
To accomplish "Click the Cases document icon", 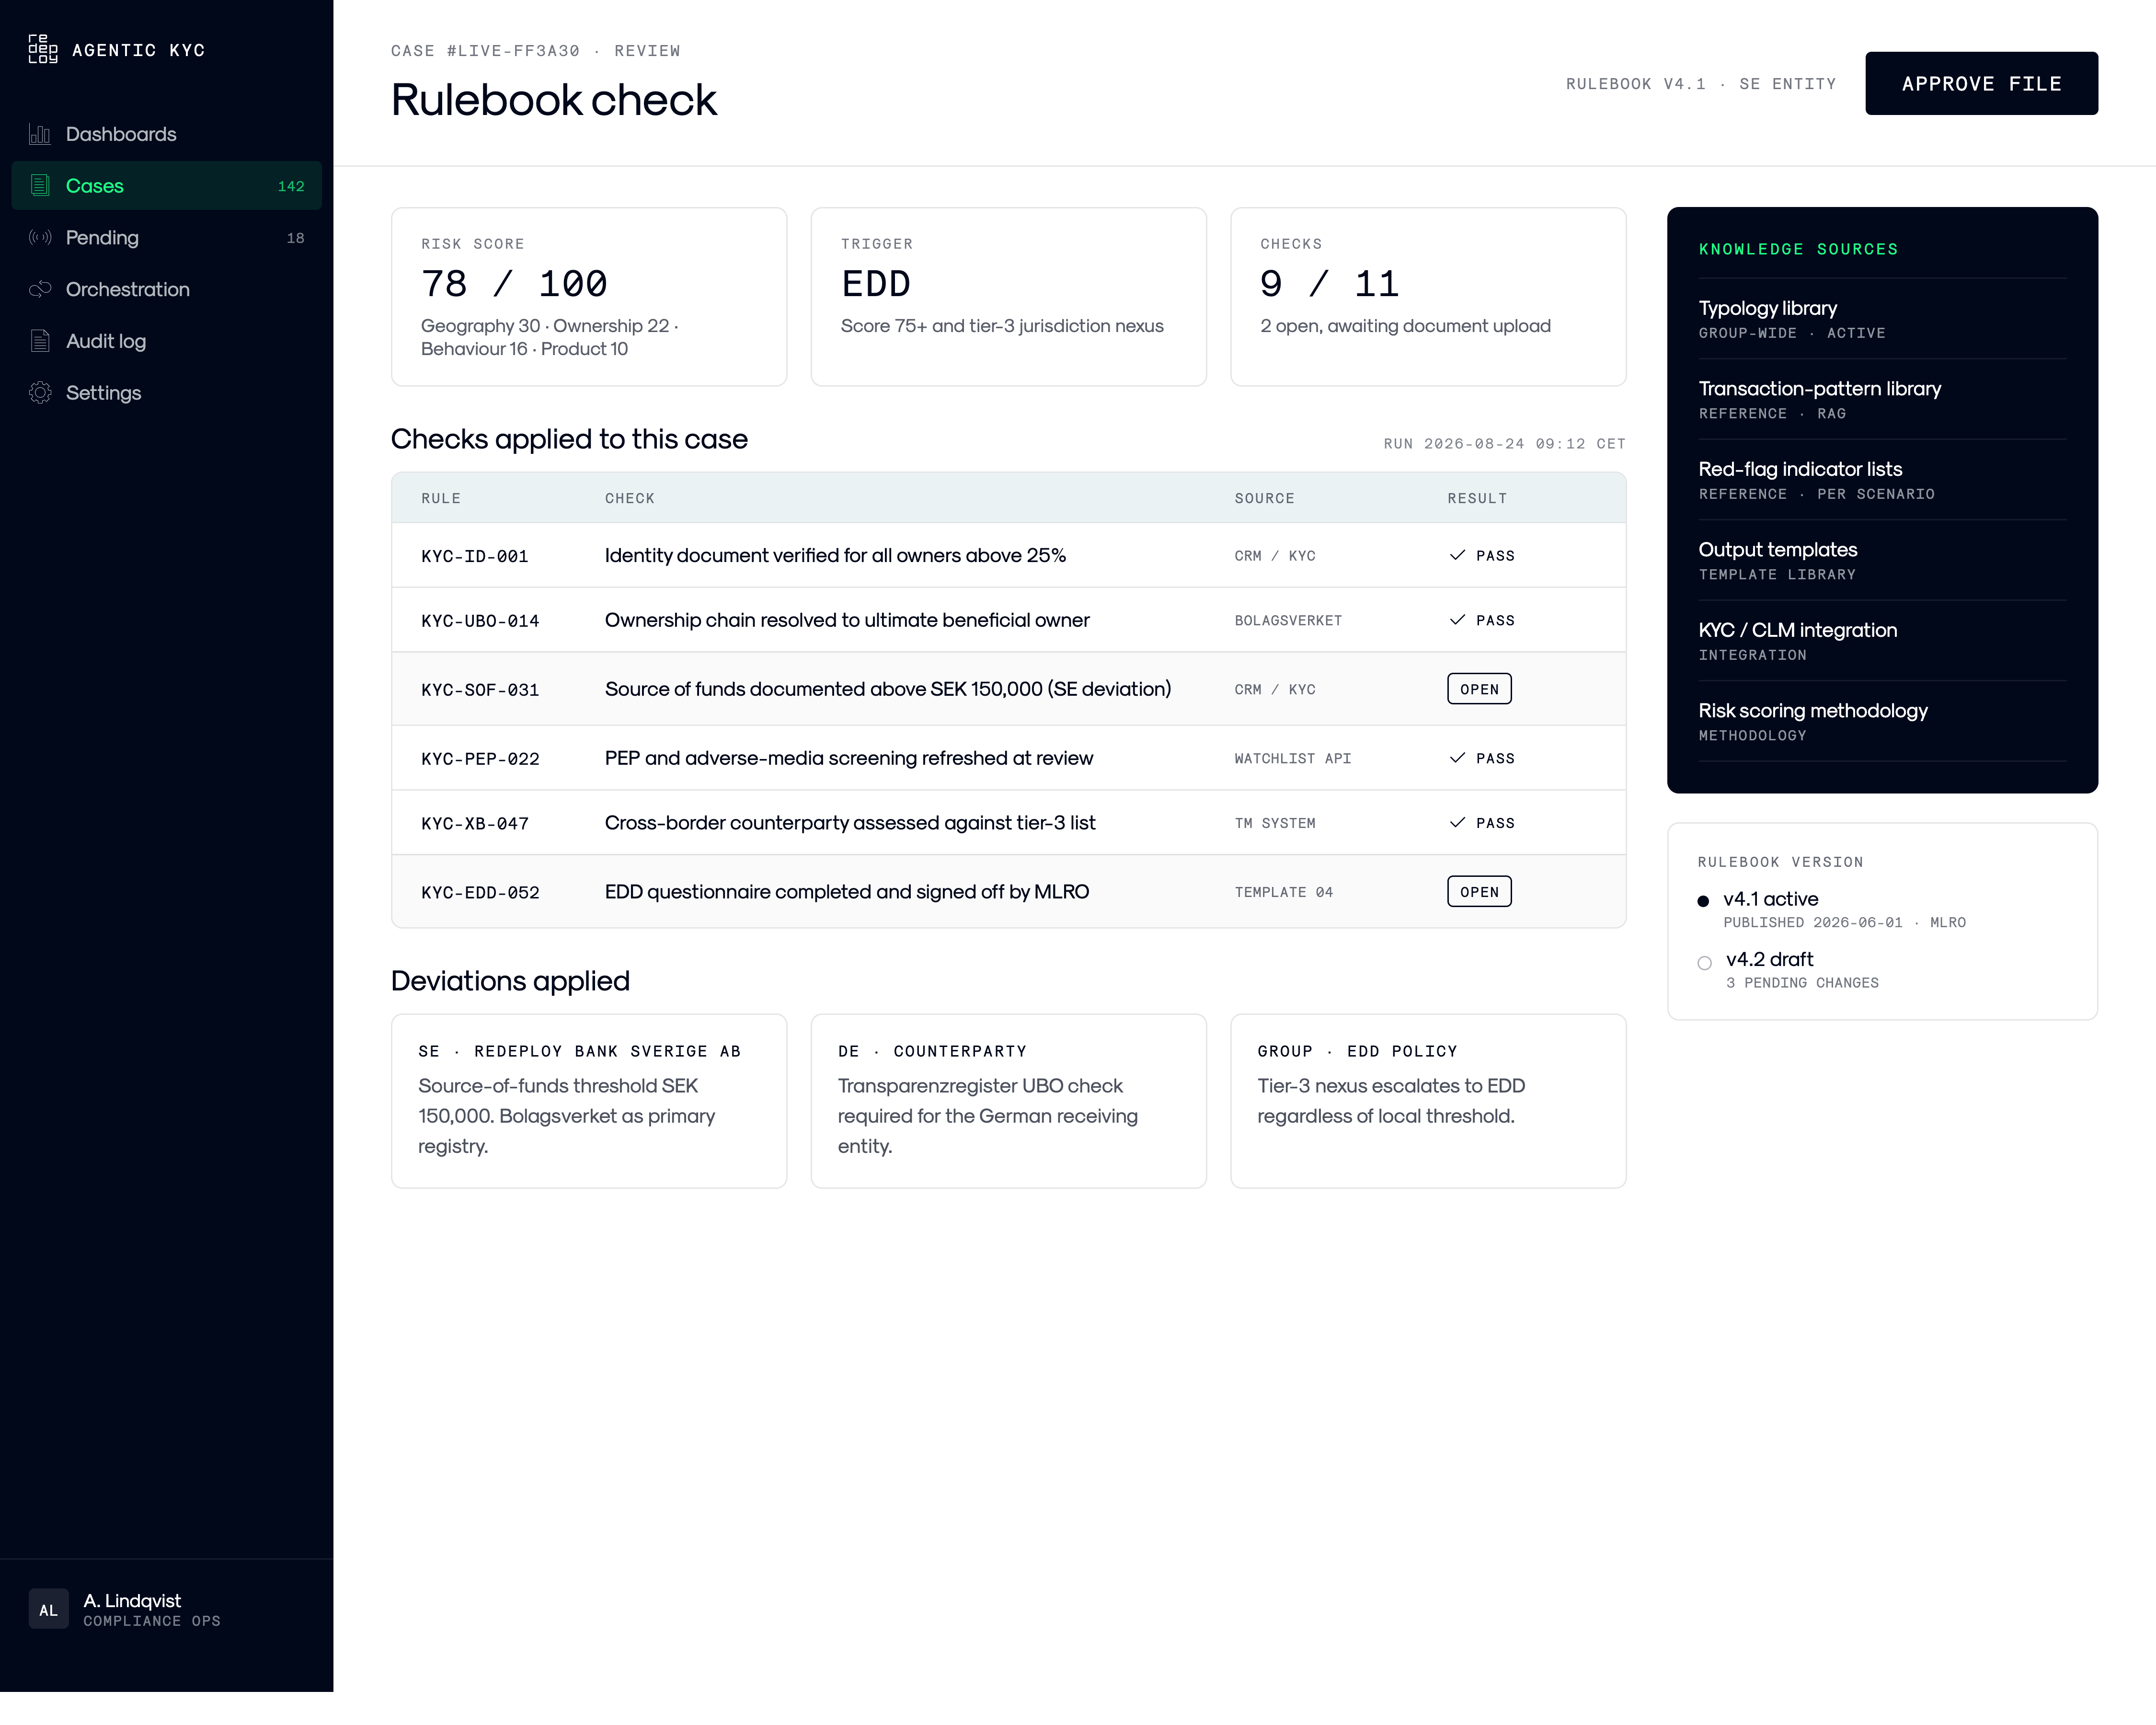I will 40,186.
